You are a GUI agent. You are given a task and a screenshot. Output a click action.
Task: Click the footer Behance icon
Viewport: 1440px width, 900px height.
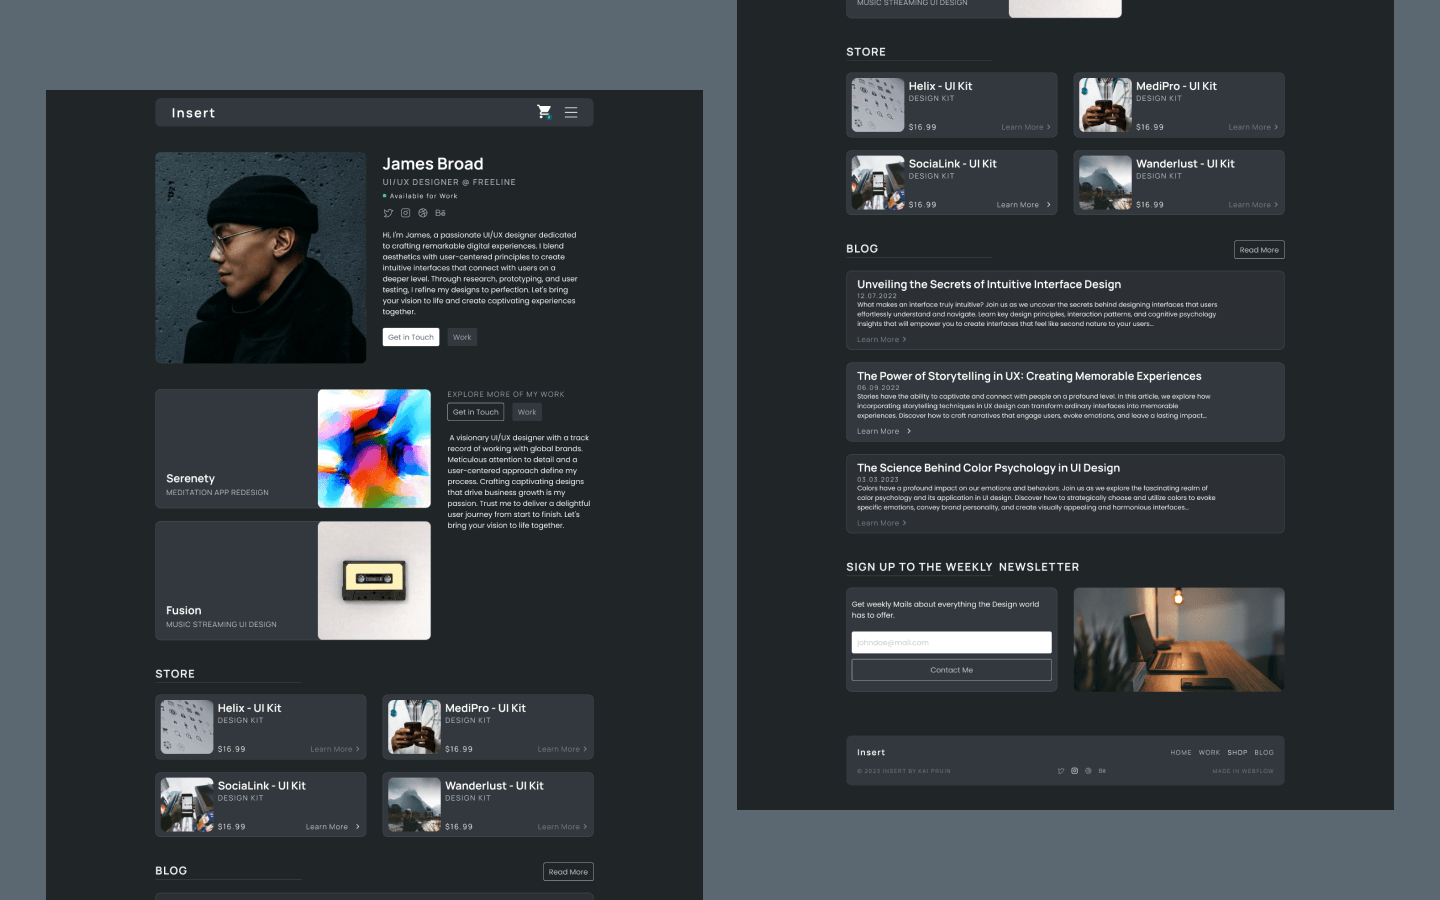[1102, 771]
